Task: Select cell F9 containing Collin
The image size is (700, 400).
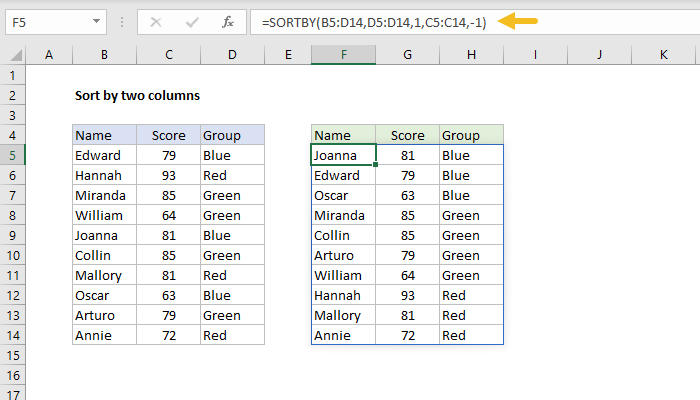Action: click(x=343, y=235)
